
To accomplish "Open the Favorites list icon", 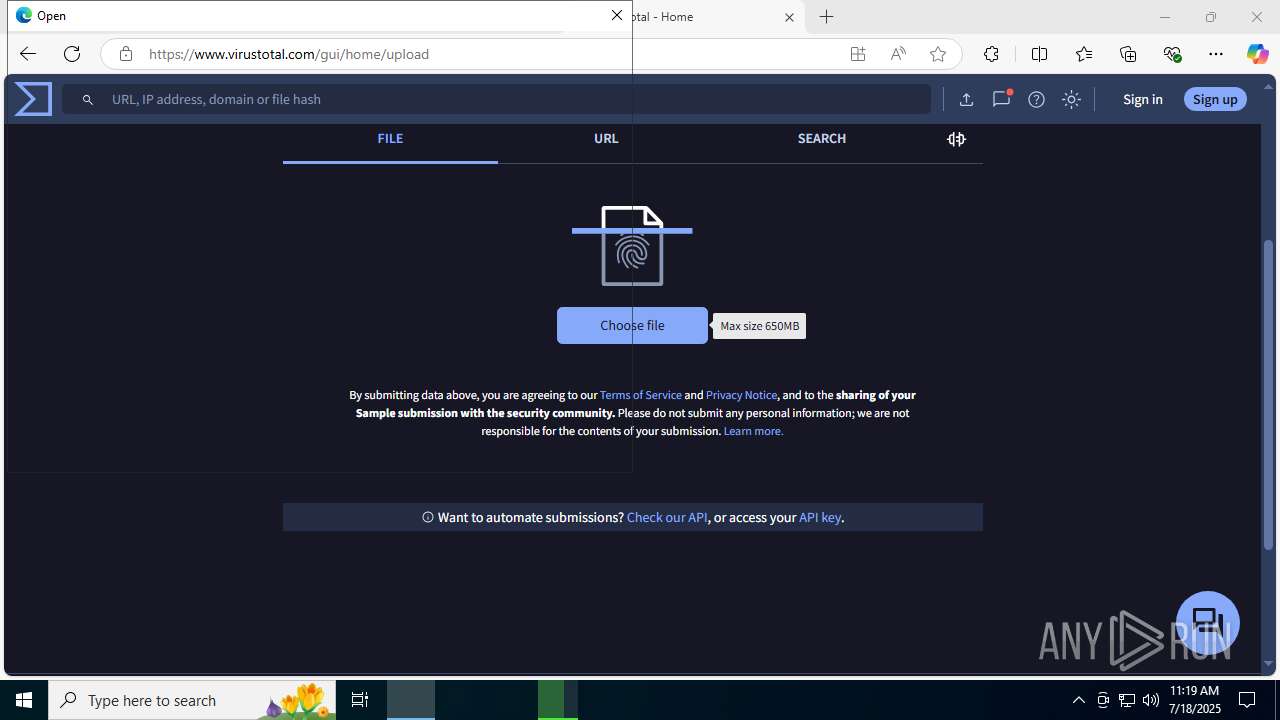I will click(x=1084, y=54).
